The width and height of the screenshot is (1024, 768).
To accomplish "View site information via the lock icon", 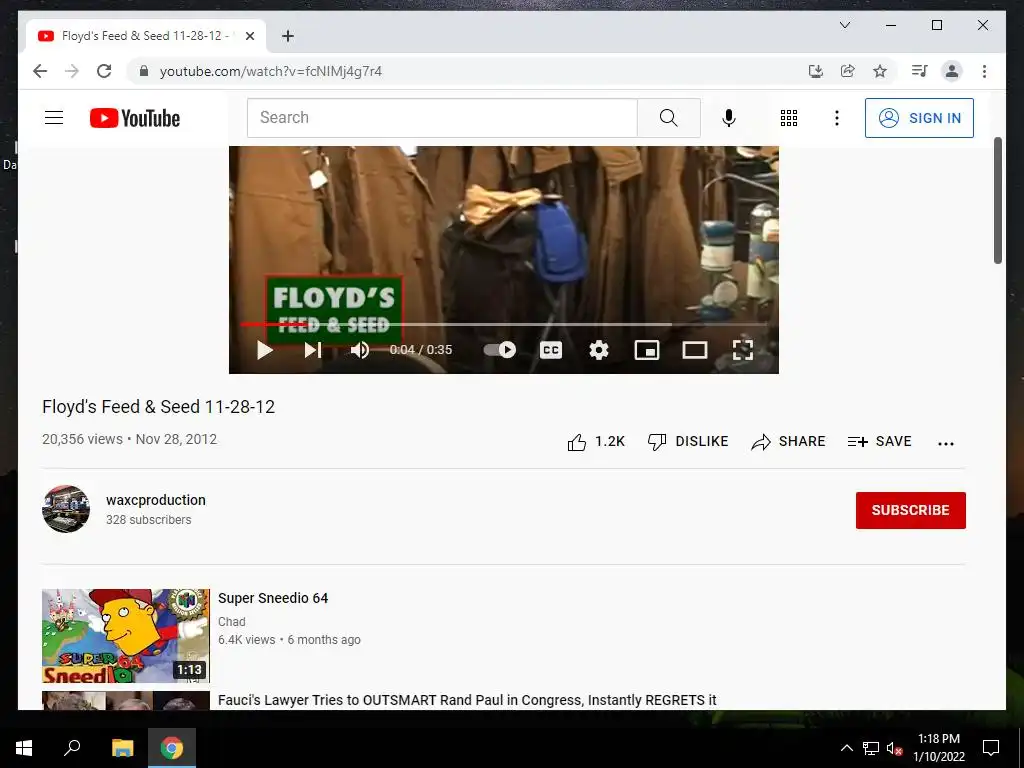I will [x=144, y=71].
